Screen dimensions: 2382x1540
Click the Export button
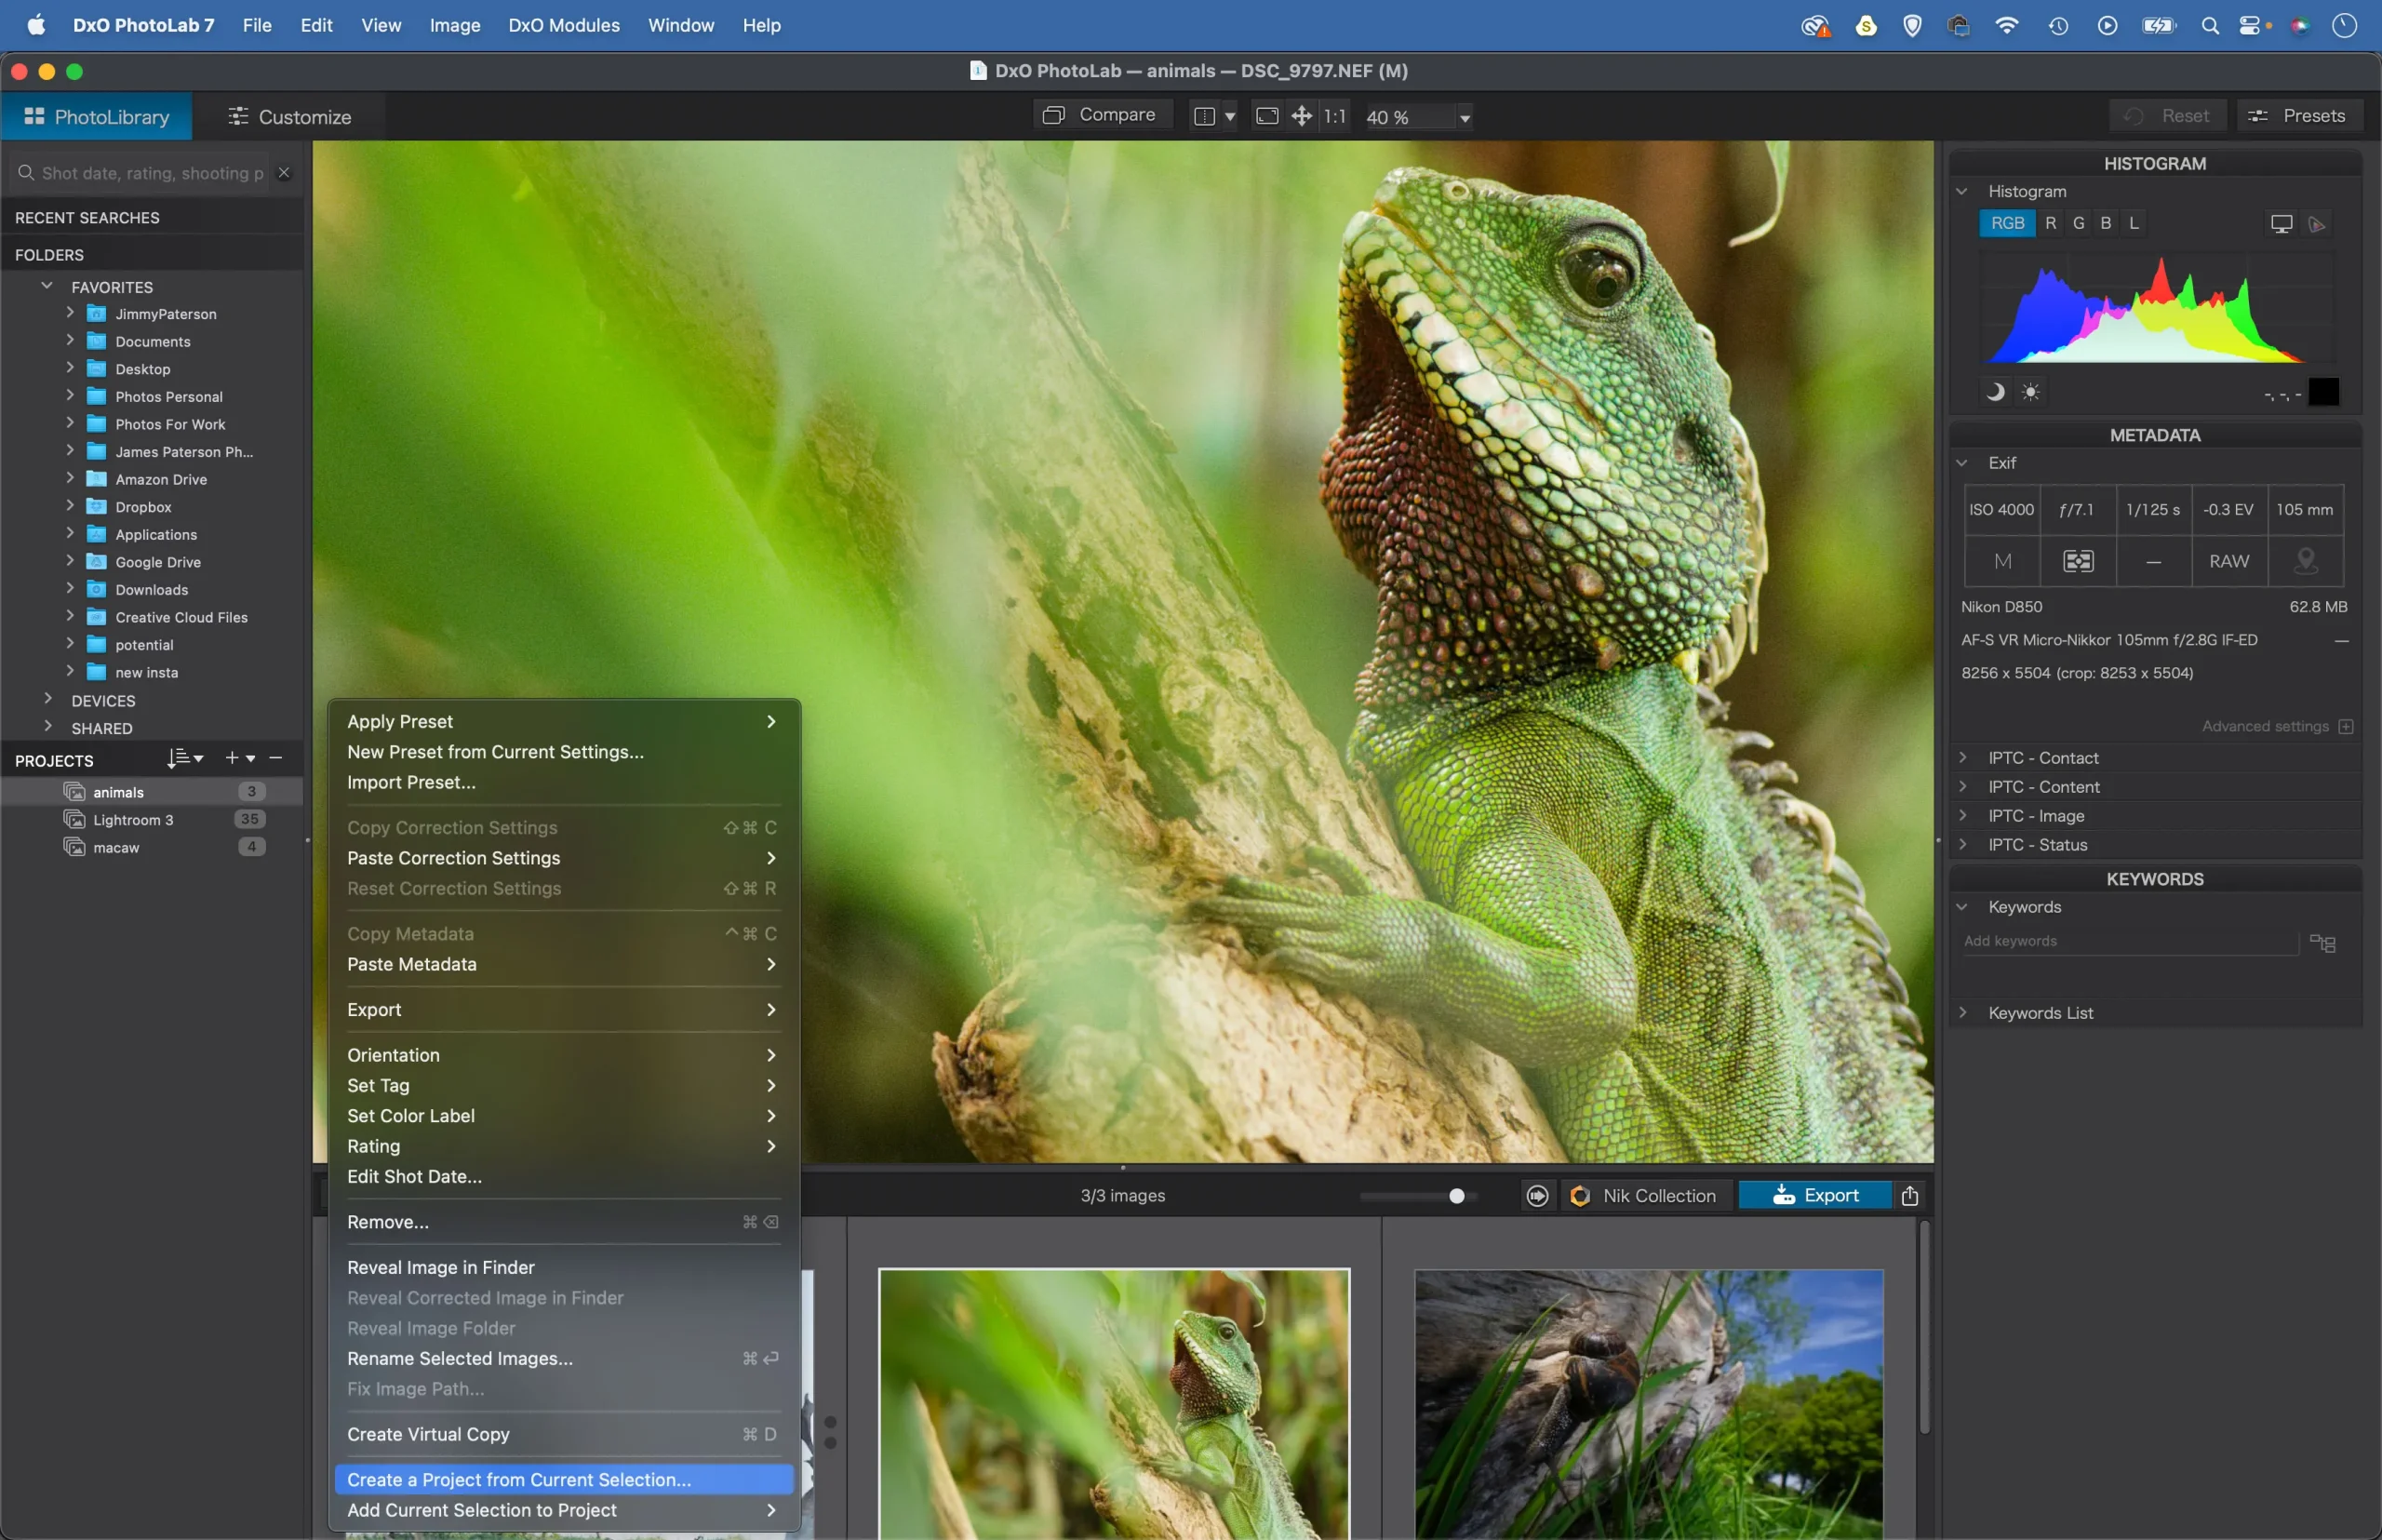pos(1815,1195)
